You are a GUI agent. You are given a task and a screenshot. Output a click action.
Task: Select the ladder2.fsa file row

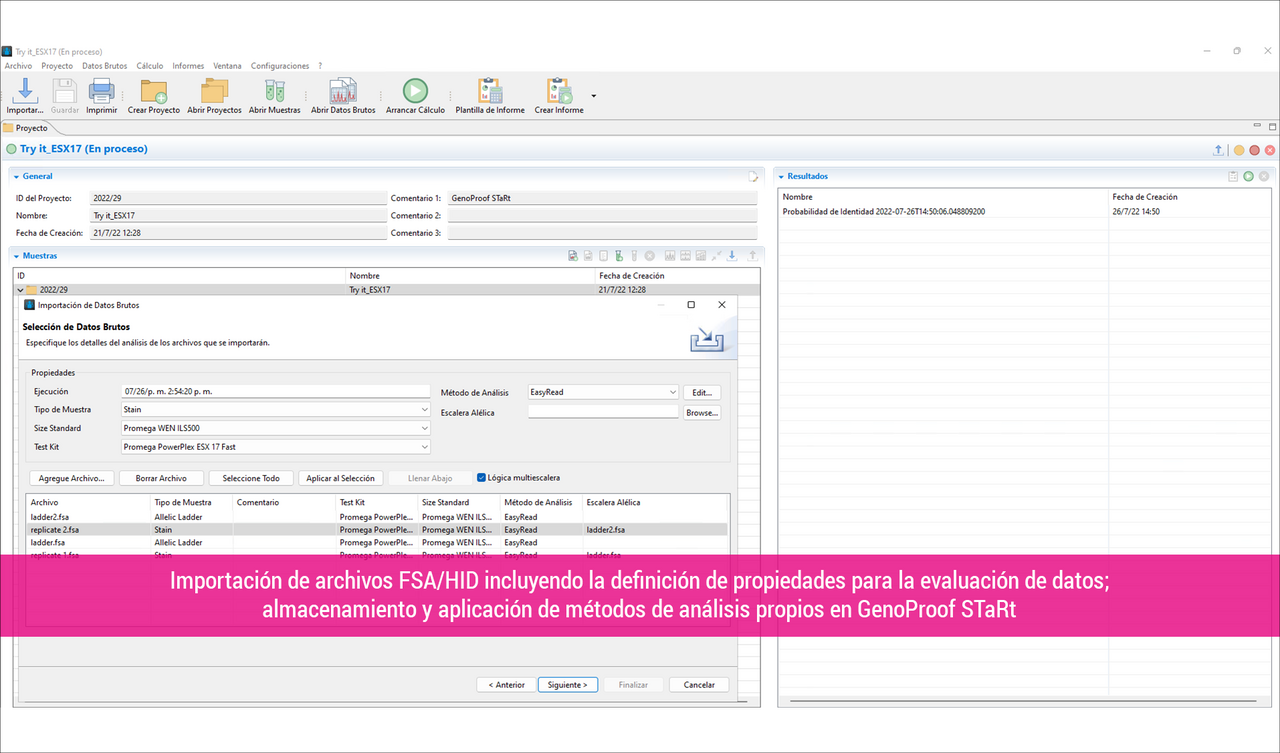point(378,517)
